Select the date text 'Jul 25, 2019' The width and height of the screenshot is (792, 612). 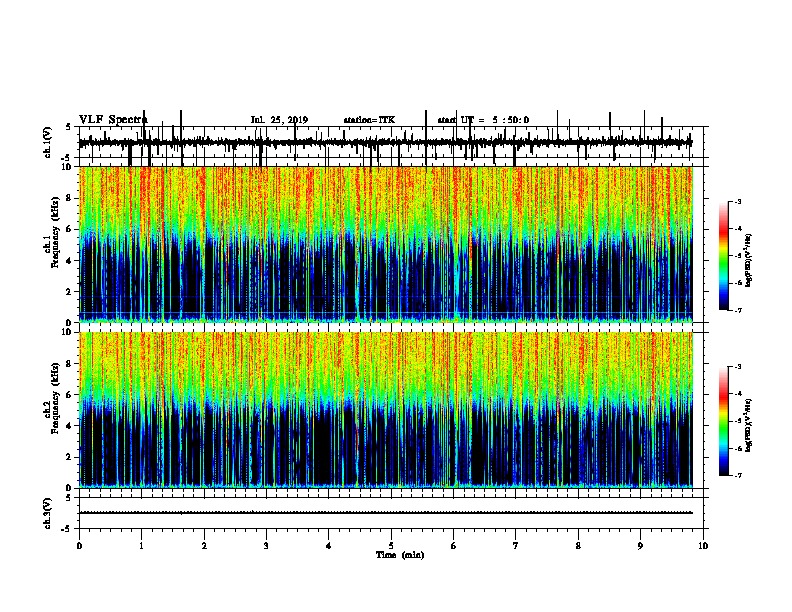(x=279, y=120)
